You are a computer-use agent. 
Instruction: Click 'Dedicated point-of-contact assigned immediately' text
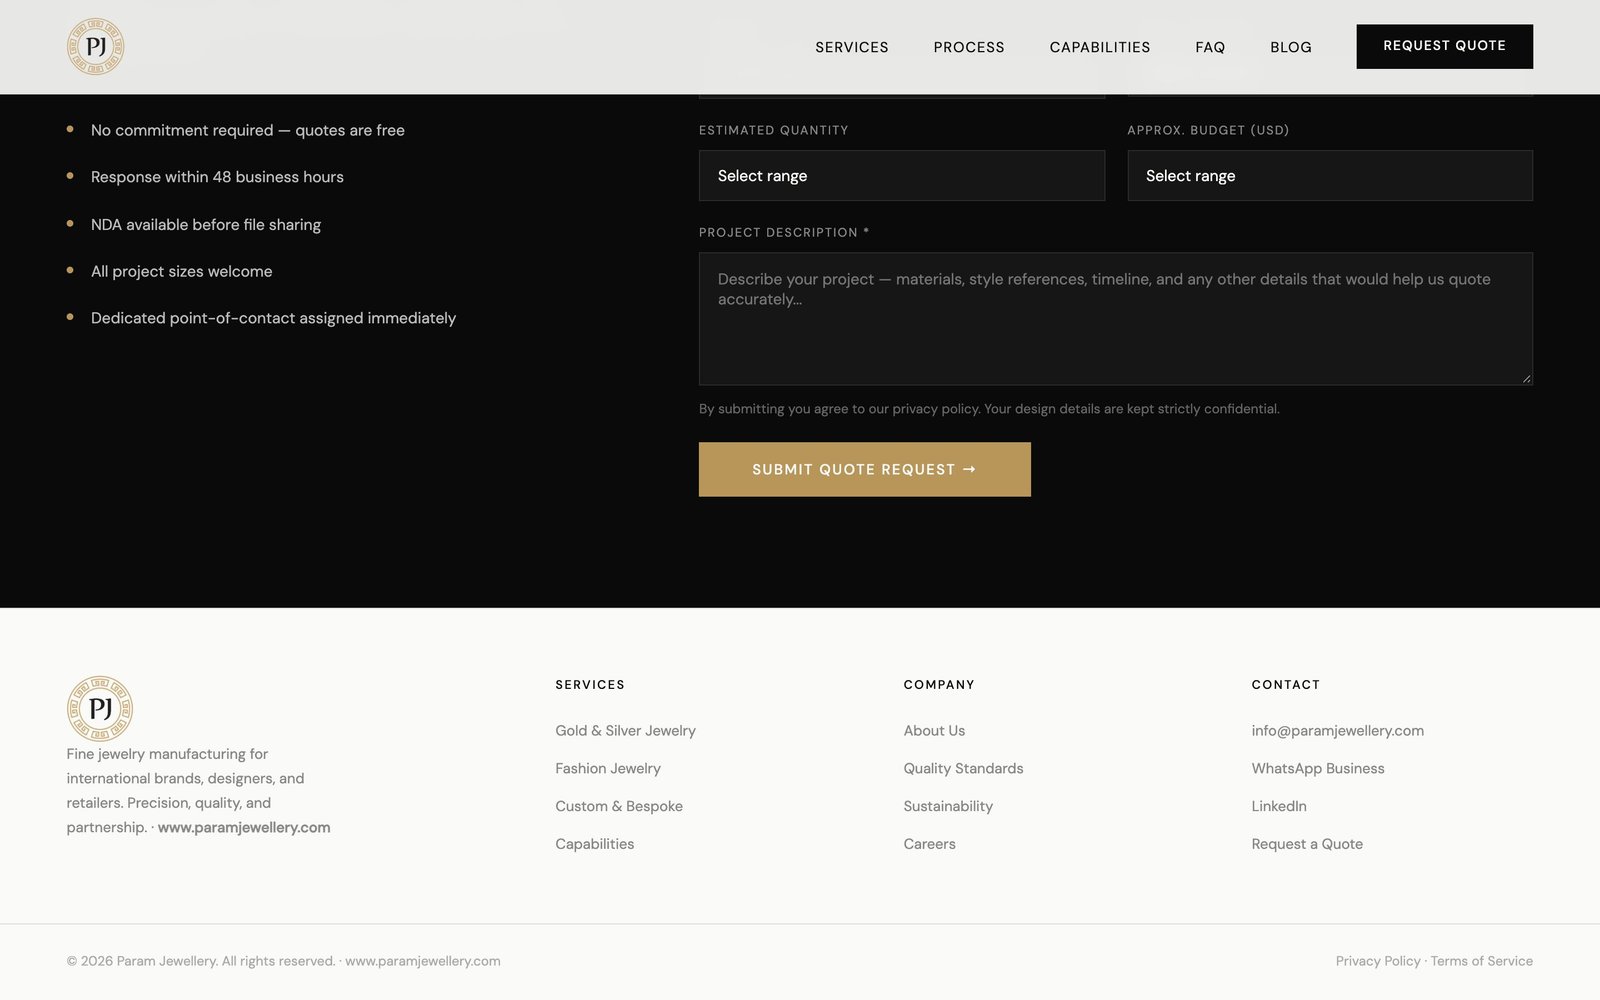[x=273, y=318]
